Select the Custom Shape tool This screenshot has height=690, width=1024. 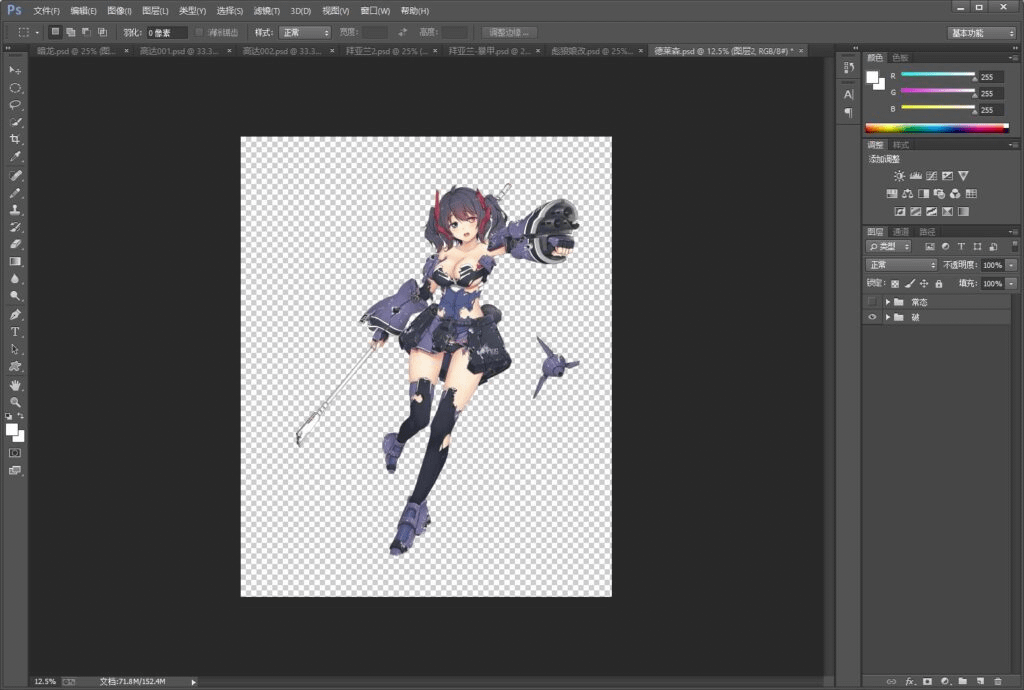tap(14, 366)
